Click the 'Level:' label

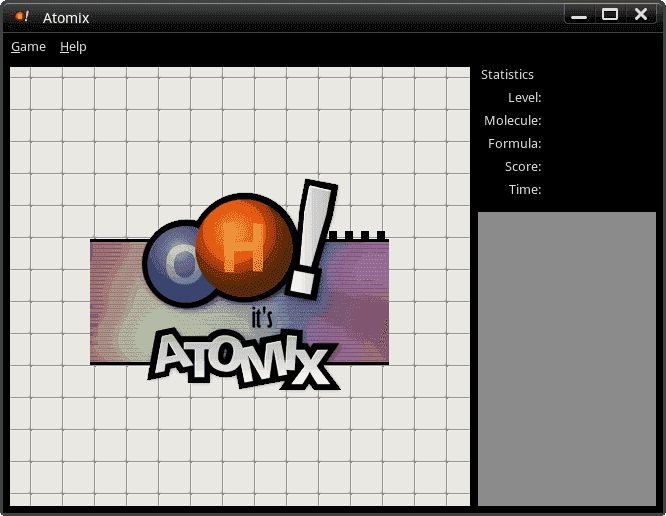pos(525,98)
